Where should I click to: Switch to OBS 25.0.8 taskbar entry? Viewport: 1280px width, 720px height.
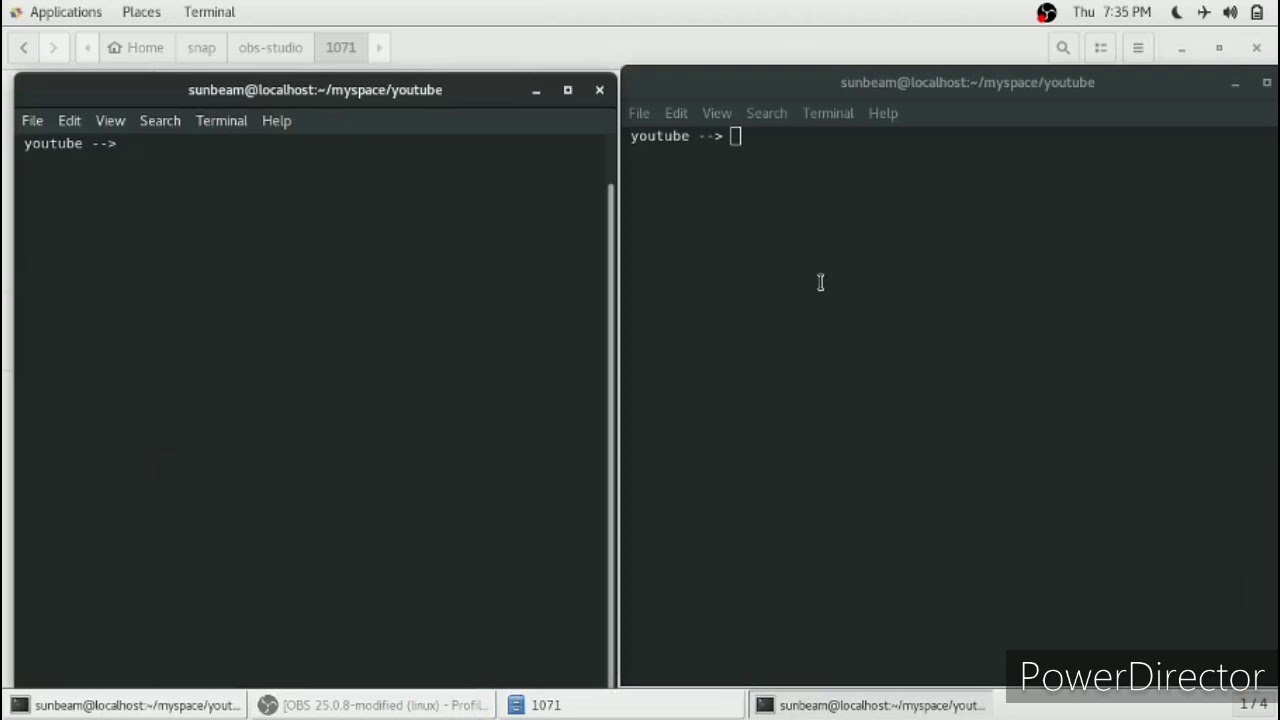[x=372, y=705]
